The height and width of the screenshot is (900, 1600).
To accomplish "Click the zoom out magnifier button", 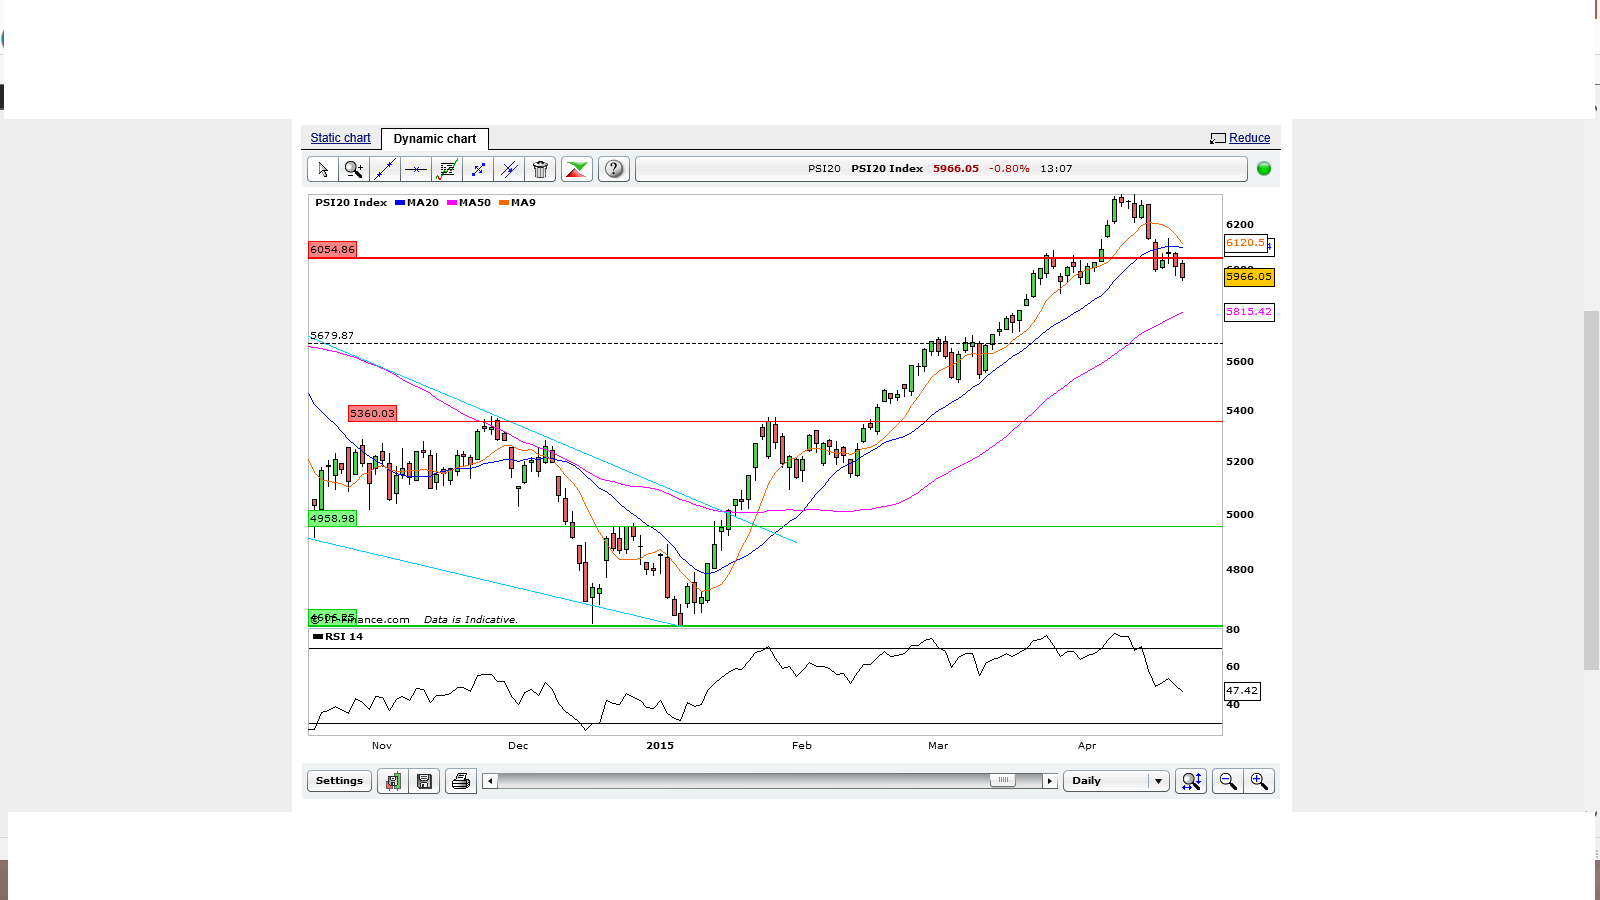I will pyautogui.click(x=1228, y=781).
